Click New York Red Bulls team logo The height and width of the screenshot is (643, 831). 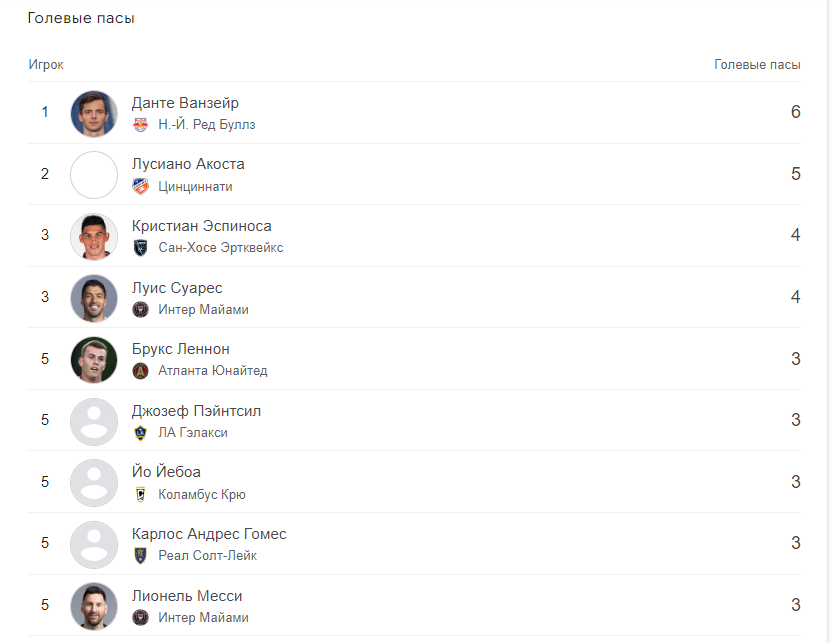point(141,125)
